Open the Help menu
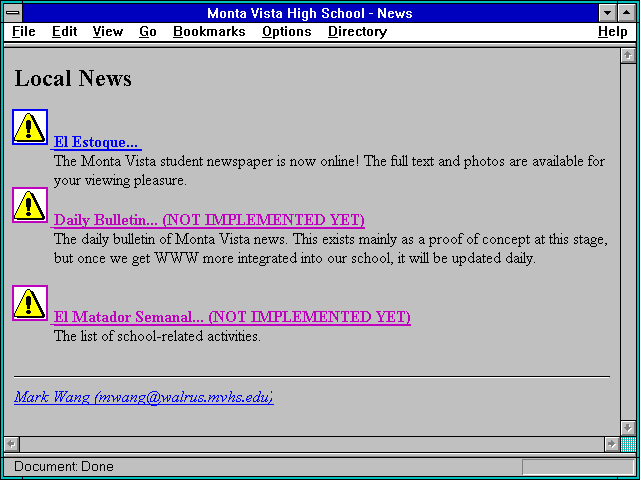 tap(613, 32)
